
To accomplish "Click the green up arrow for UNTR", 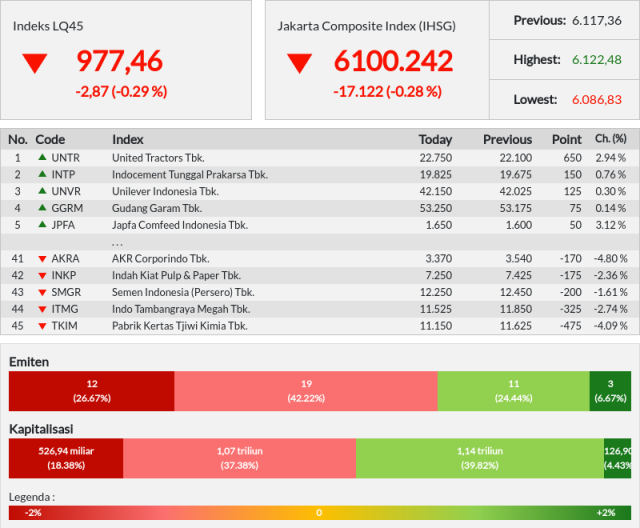I will [x=42, y=157].
